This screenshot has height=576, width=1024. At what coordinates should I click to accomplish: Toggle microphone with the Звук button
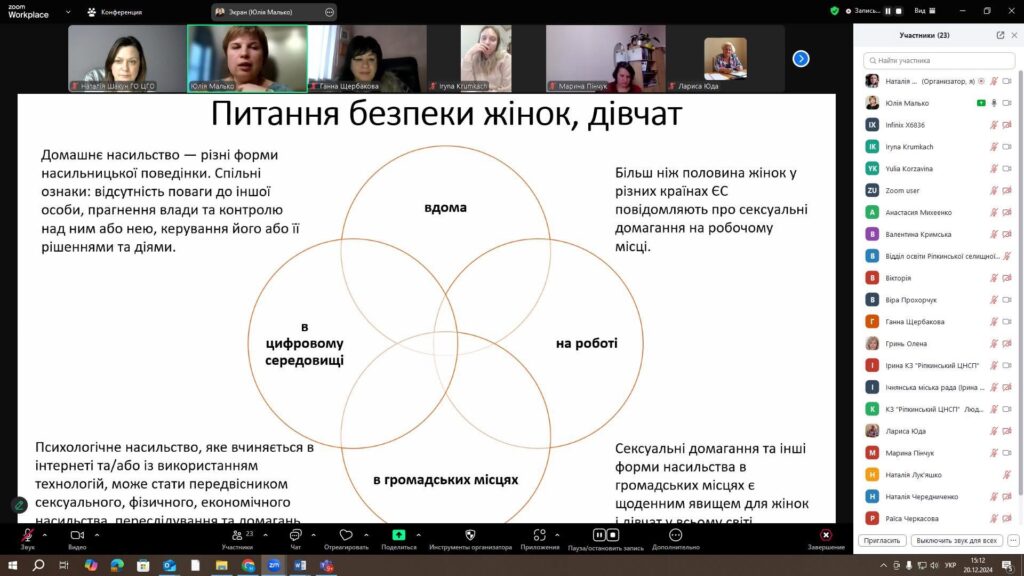pyautogui.click(x=28, y=536)
